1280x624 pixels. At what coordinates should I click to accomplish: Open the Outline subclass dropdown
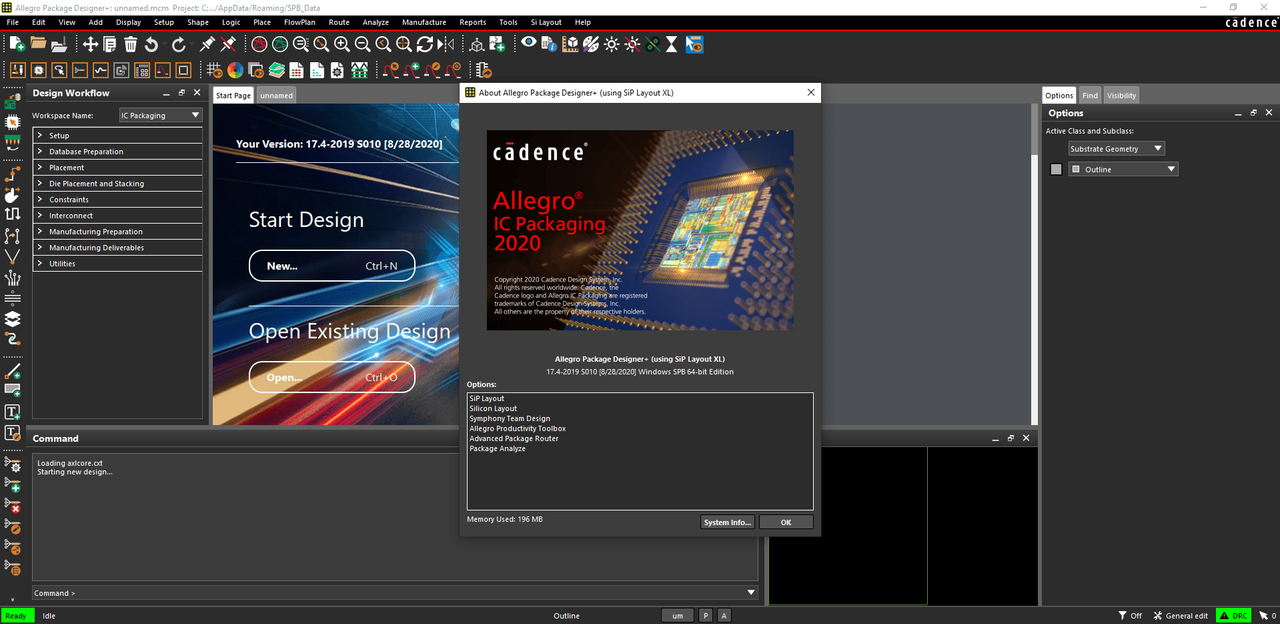point(1123,169)
